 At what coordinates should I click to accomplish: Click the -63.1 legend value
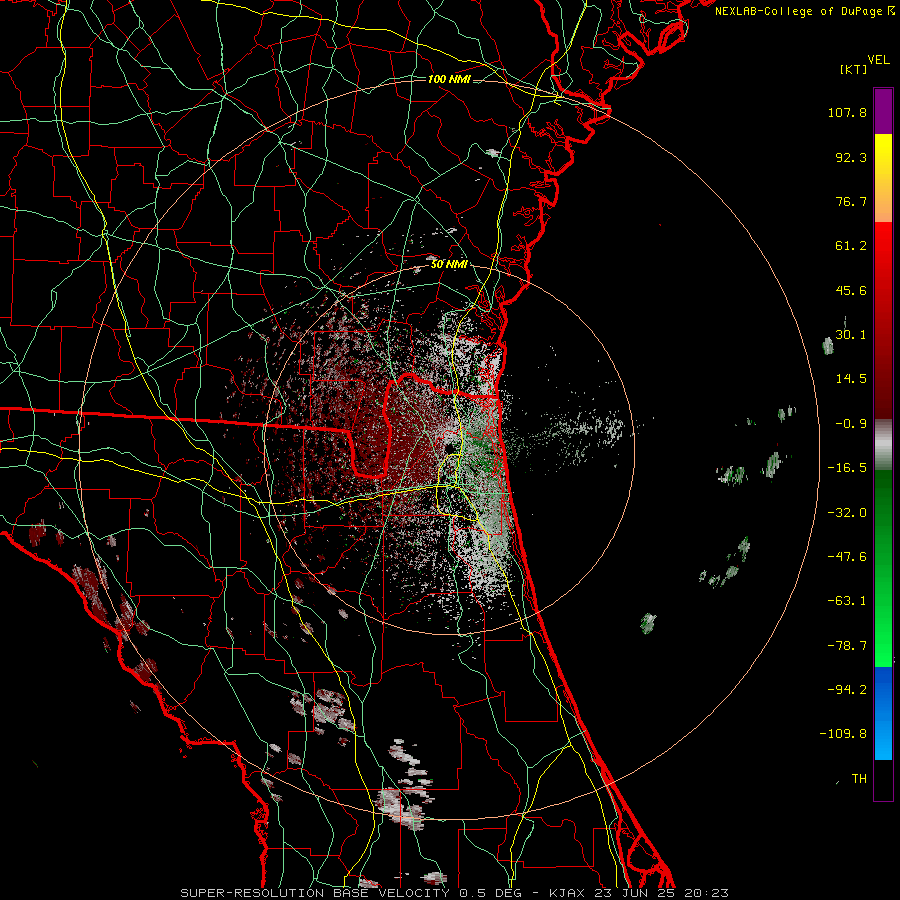point(847,601)
